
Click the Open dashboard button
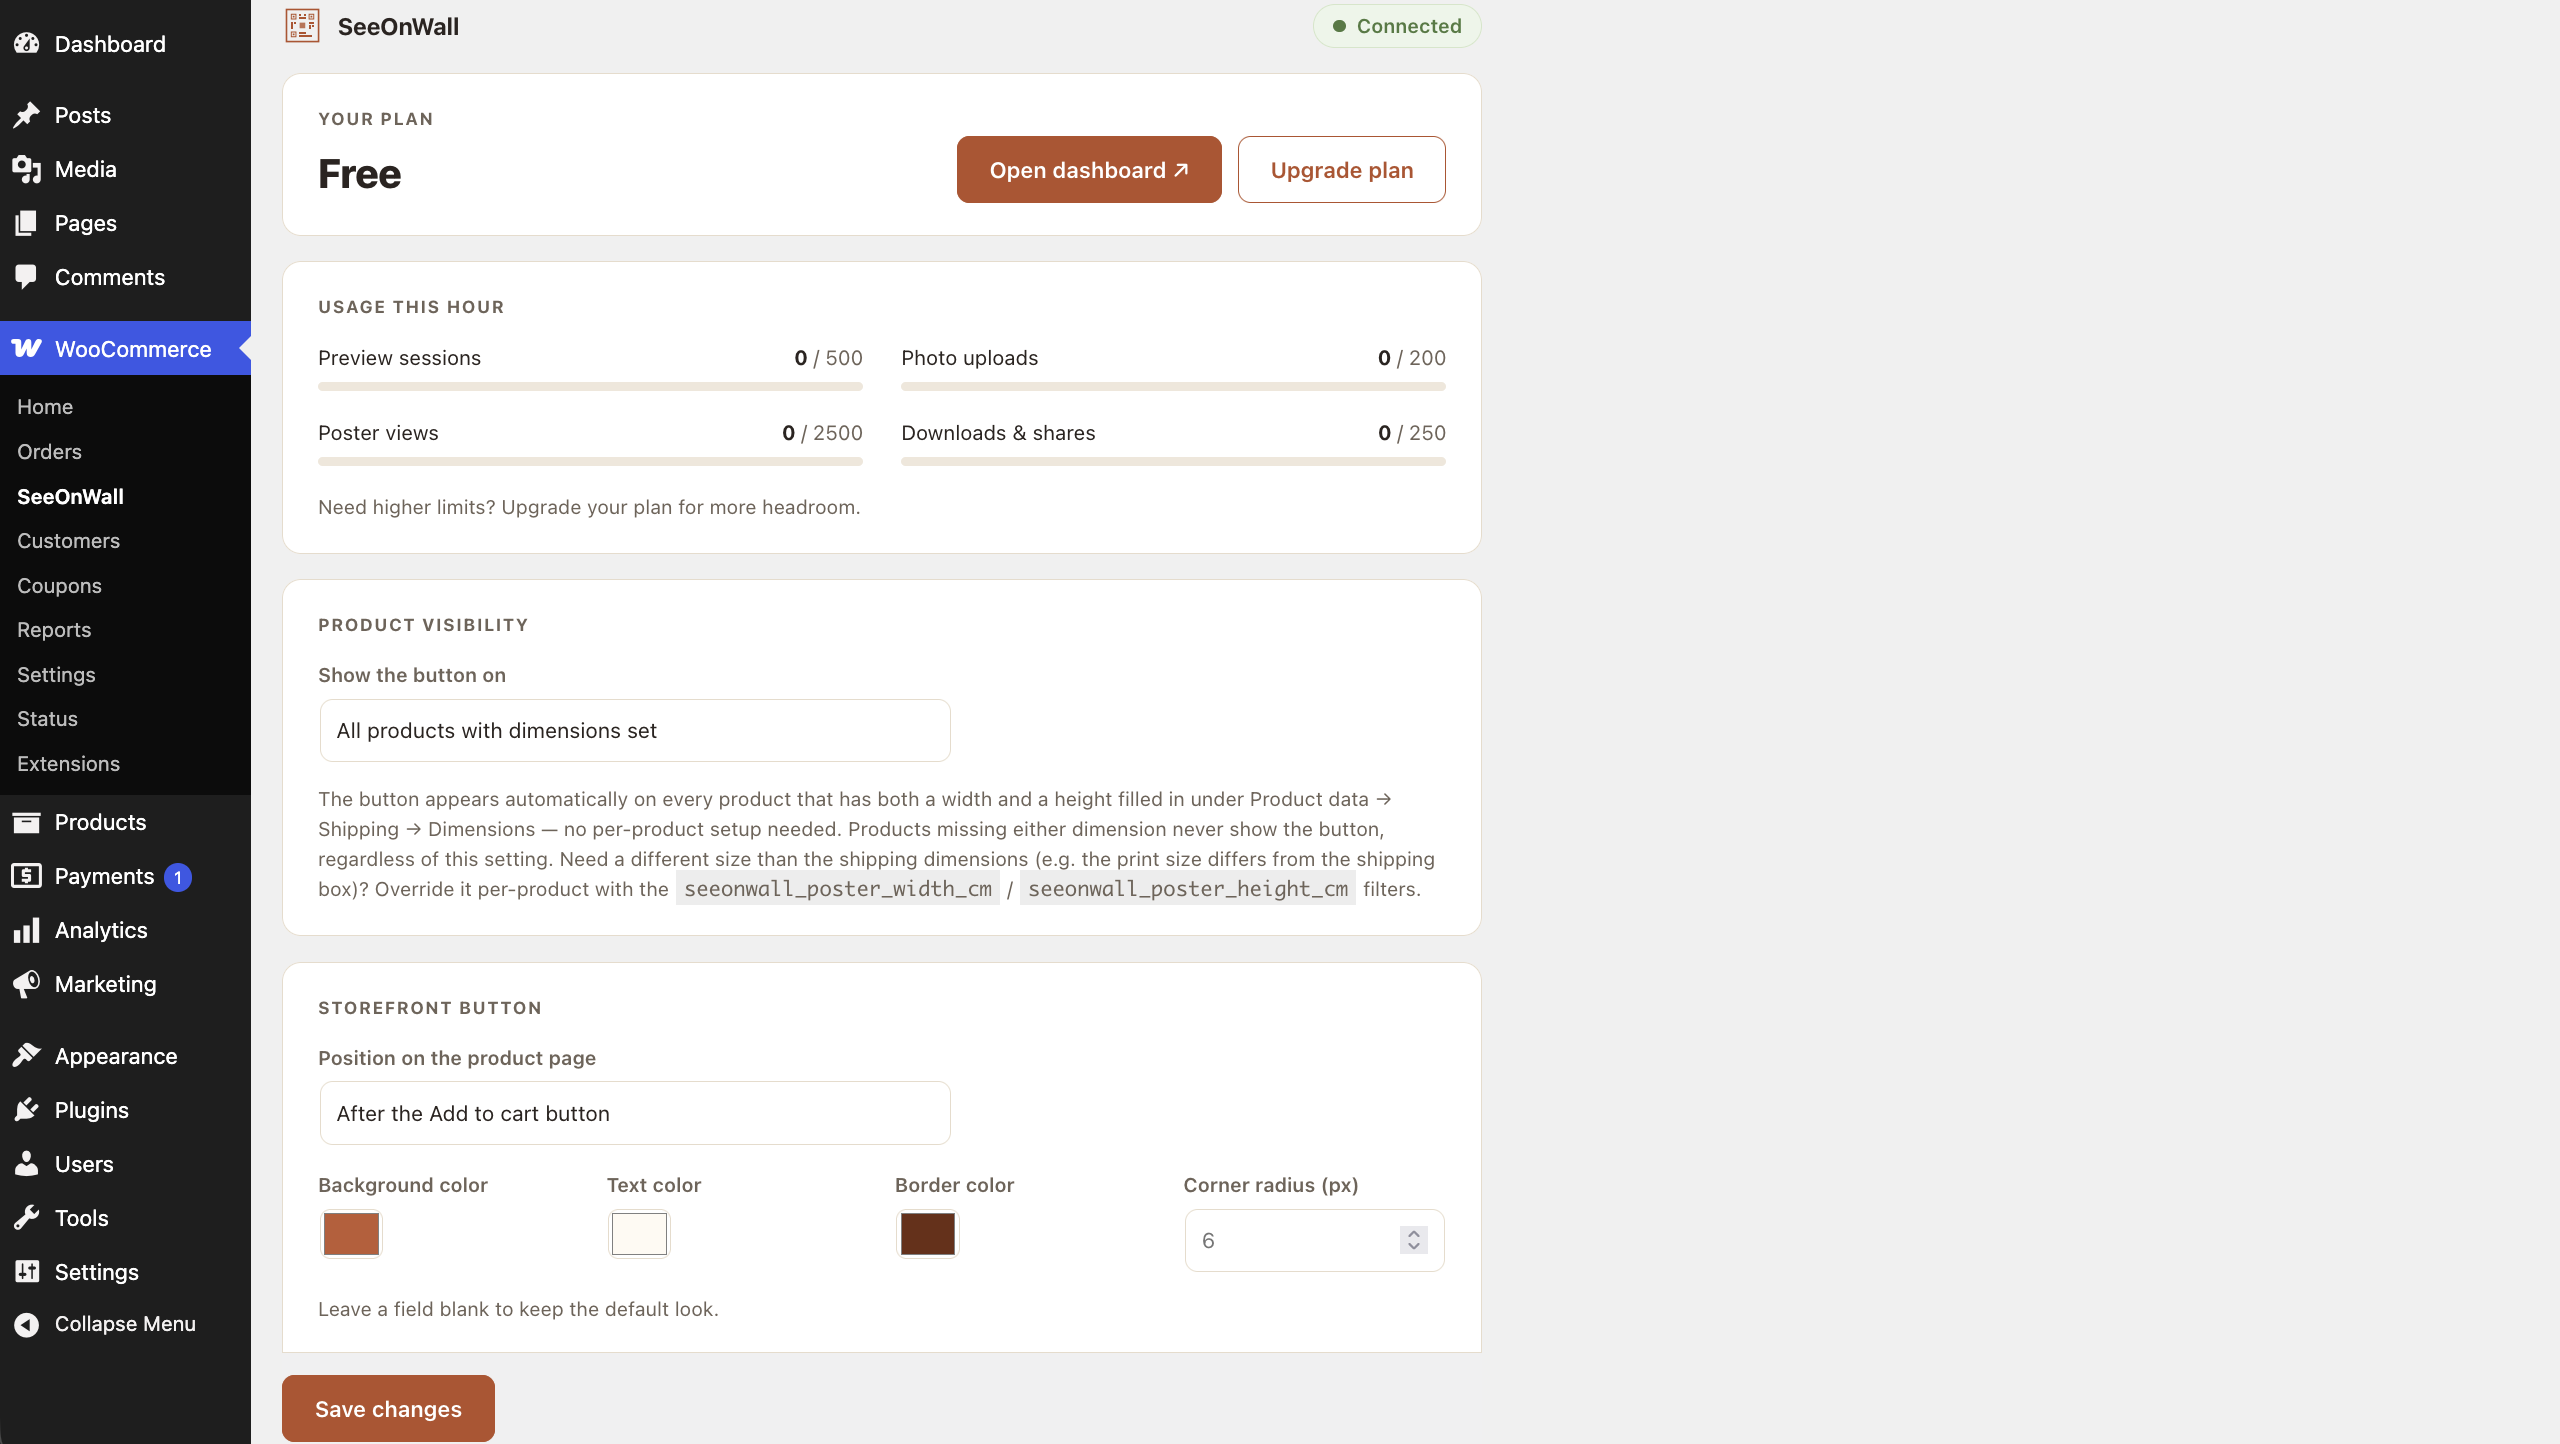pos(1089,170)
